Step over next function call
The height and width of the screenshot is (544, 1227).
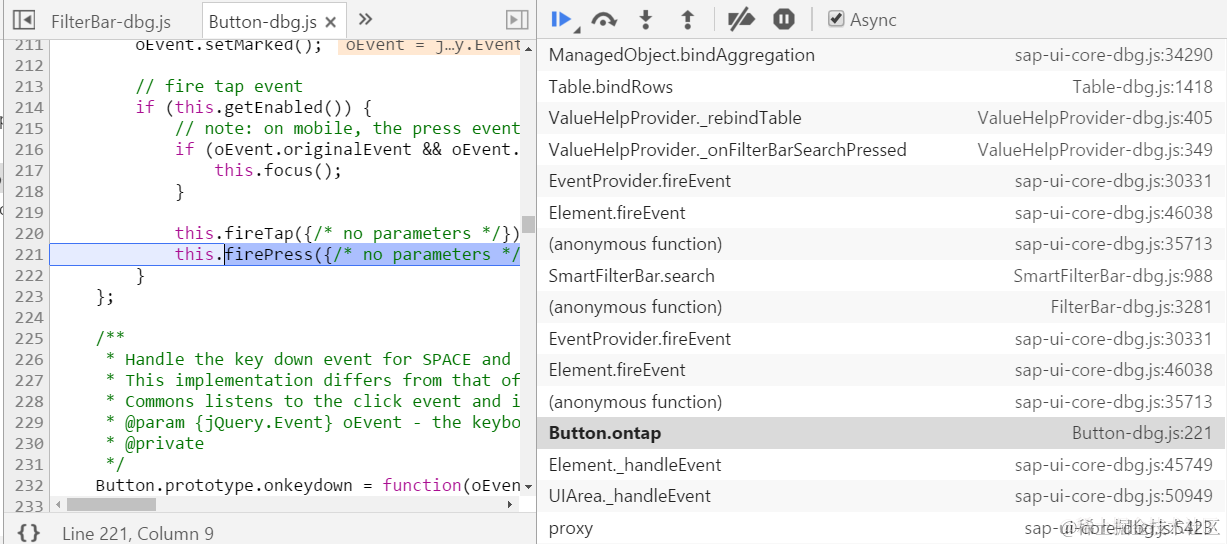click(x=604, y=19)
